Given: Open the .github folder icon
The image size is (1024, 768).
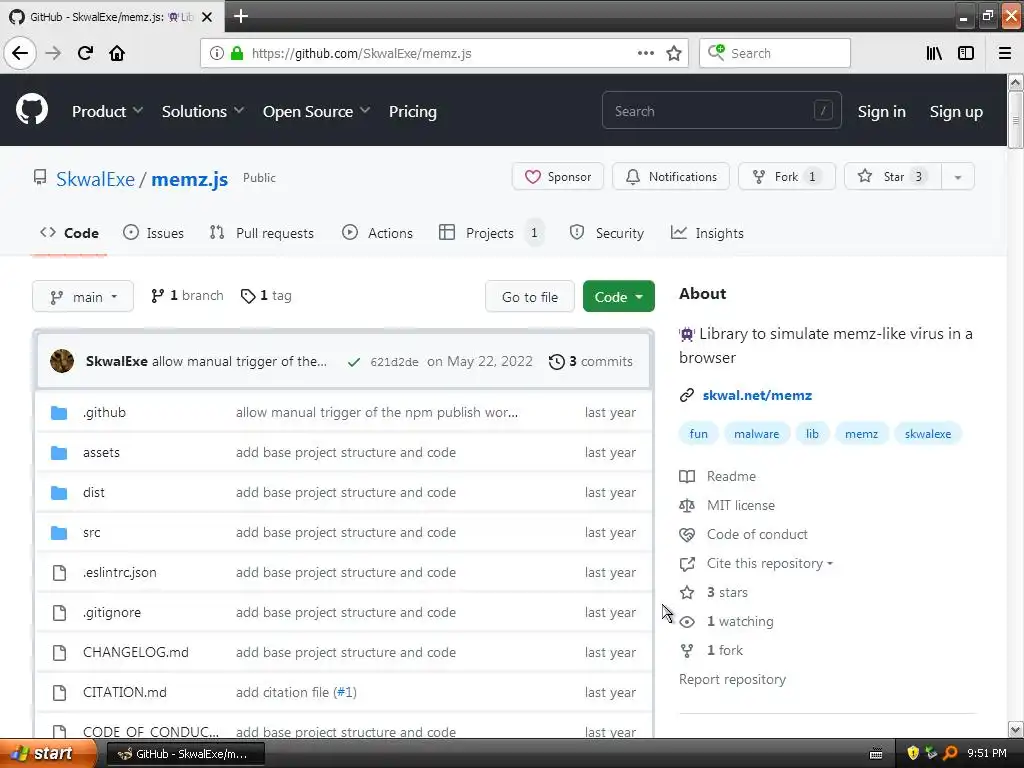Looking at the screenshot, I should (59, 413).
